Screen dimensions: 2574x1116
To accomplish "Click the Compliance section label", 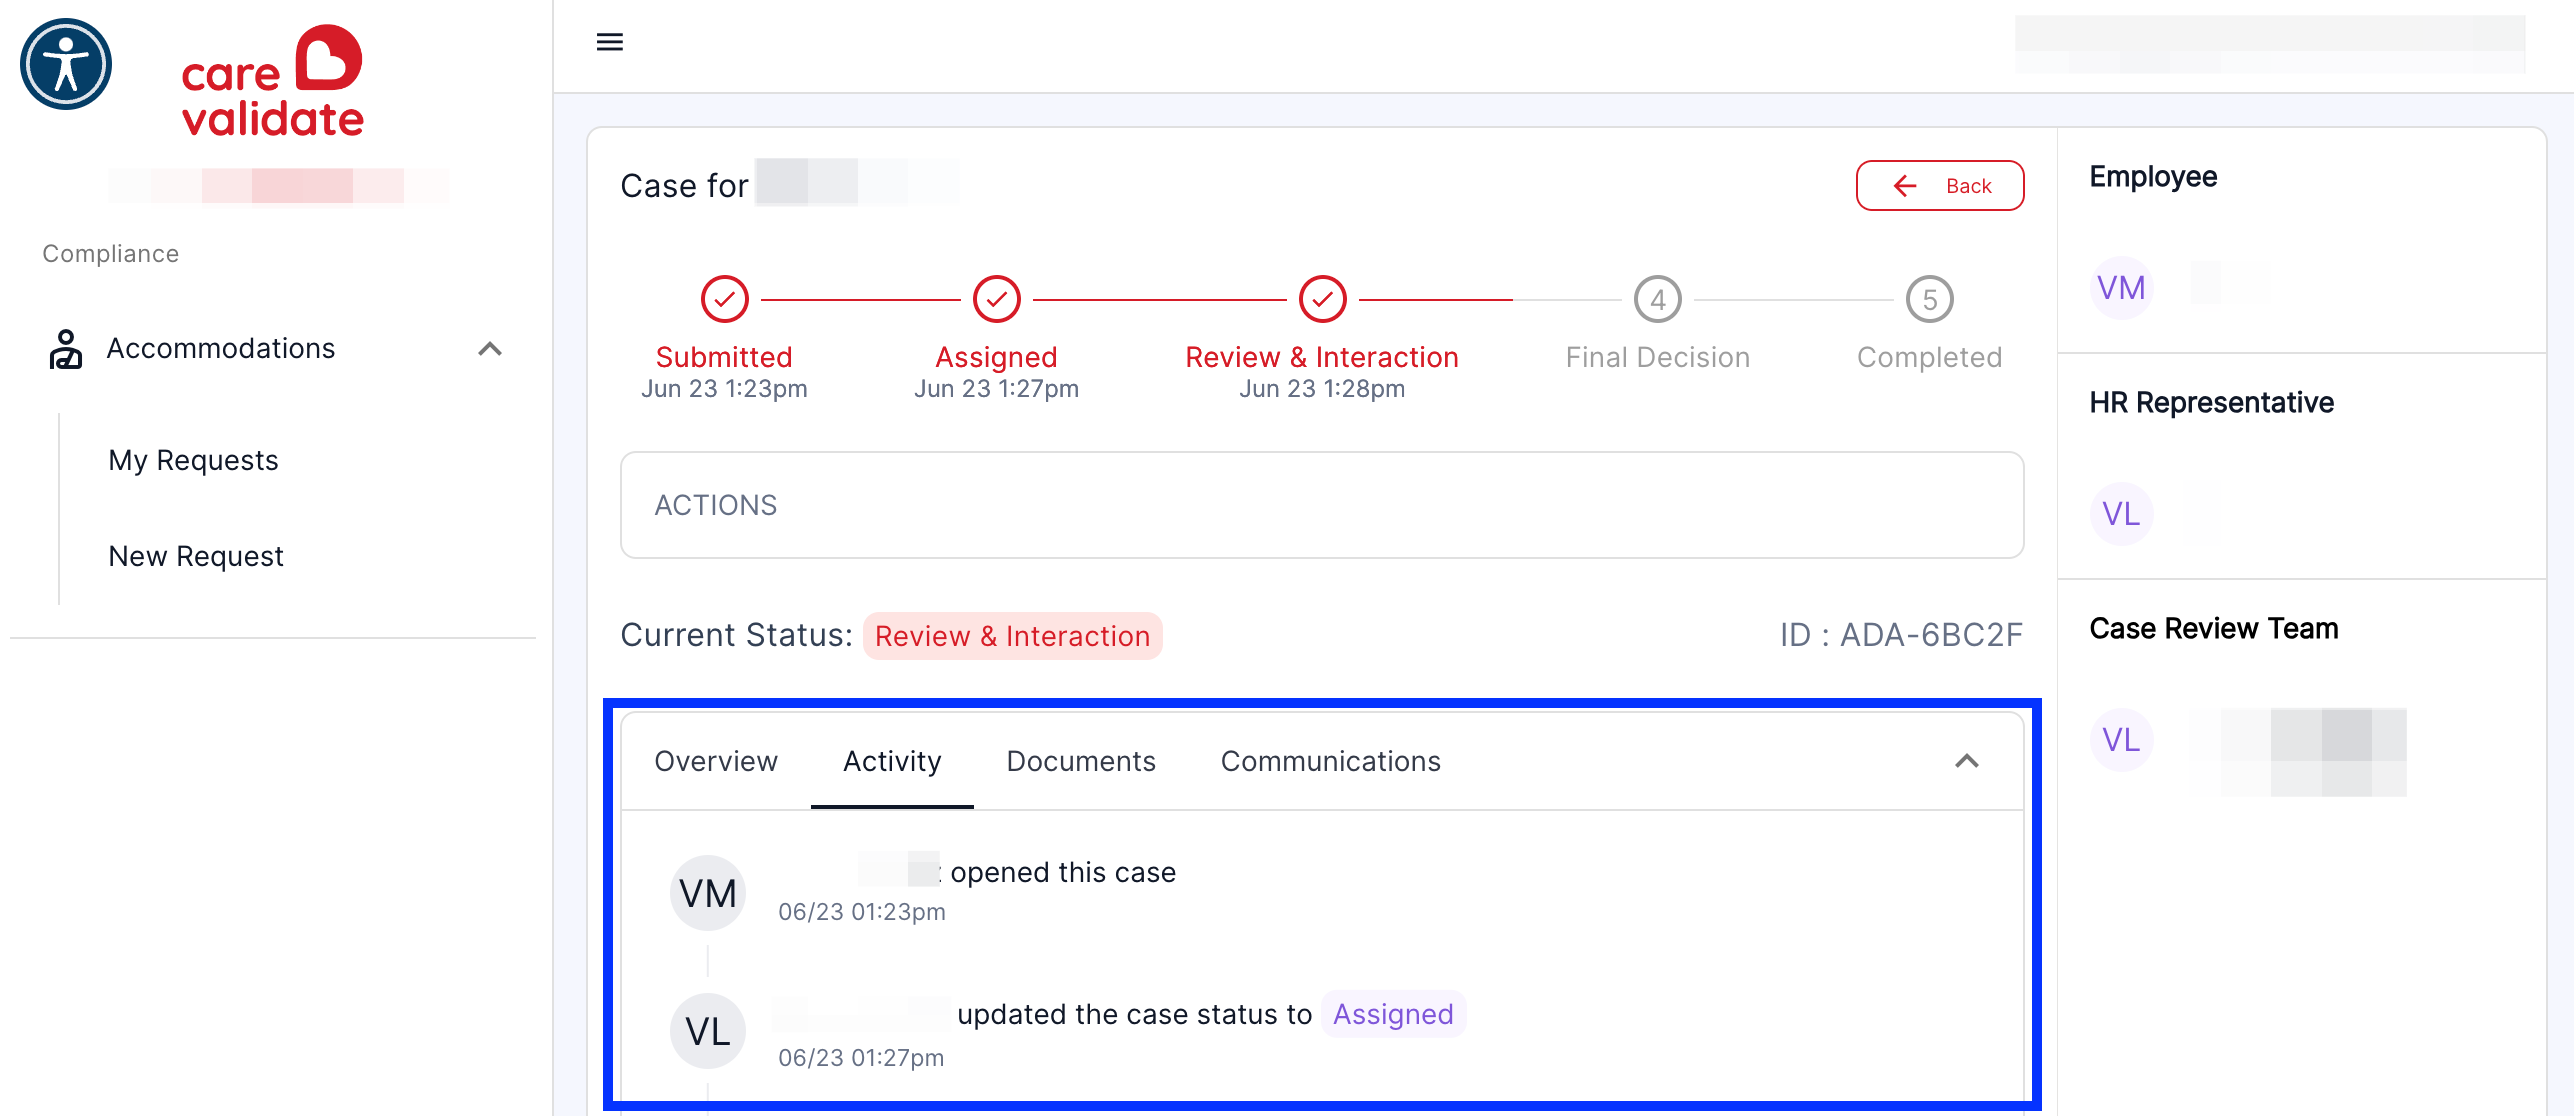I will [x=111, y=254].
